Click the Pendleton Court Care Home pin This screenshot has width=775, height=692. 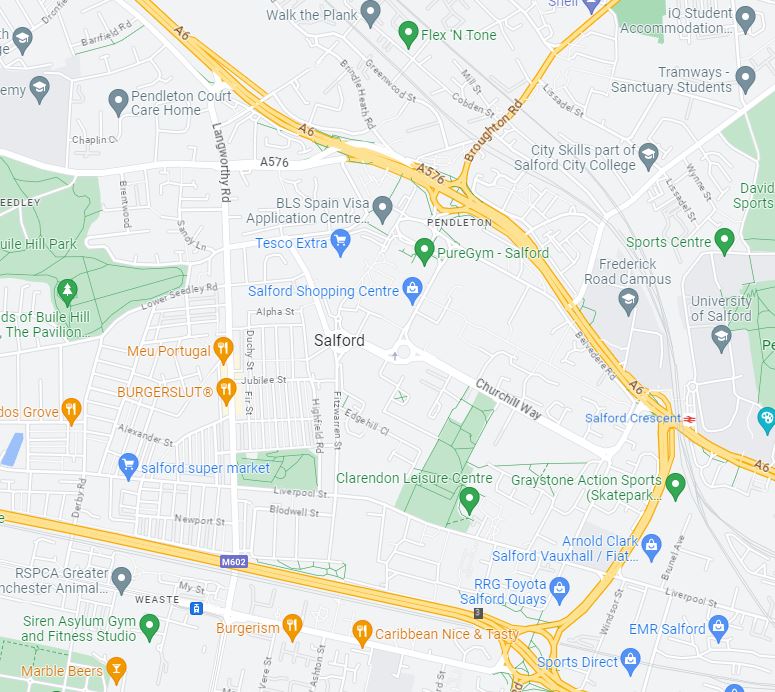[x=118, y=102]
